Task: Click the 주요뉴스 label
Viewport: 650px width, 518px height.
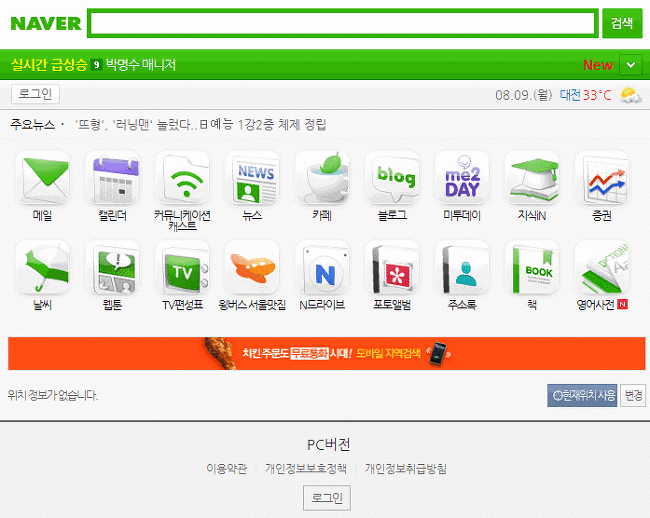Action: tap(32, 124)
